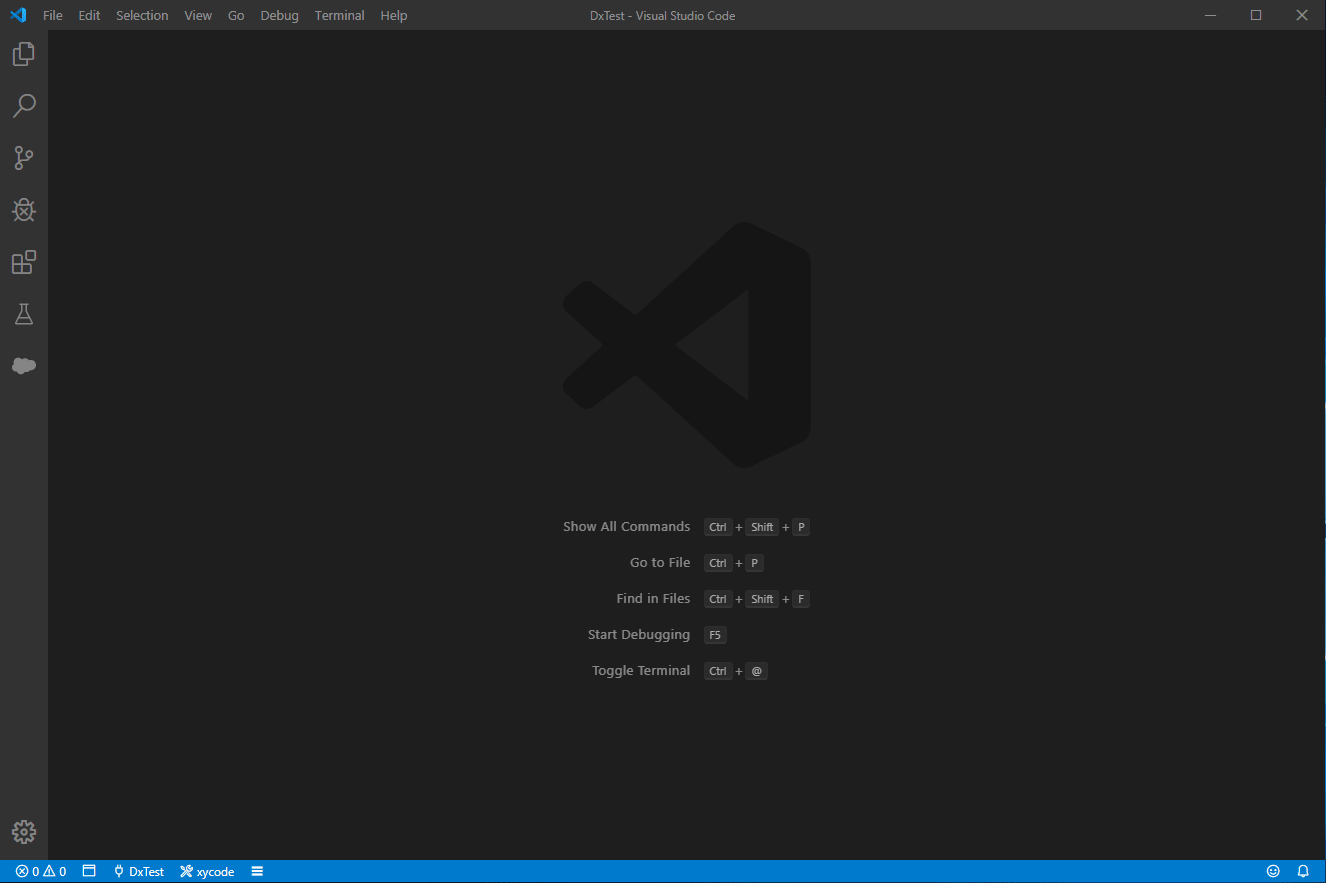Open the Help menu
The height and width of the screenshot is (883, 1326).
394,15
